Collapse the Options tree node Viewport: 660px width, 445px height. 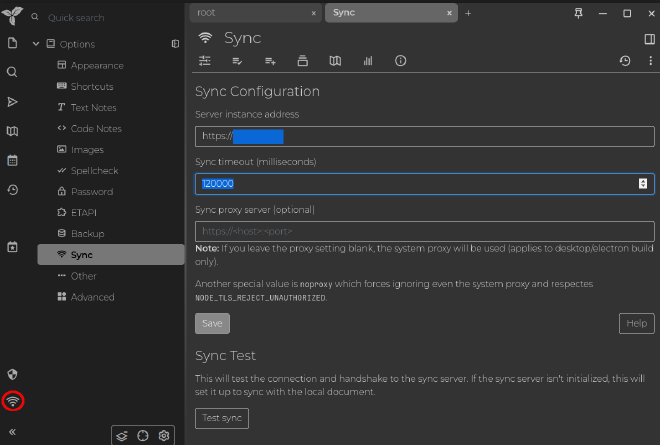click(36, 44)
